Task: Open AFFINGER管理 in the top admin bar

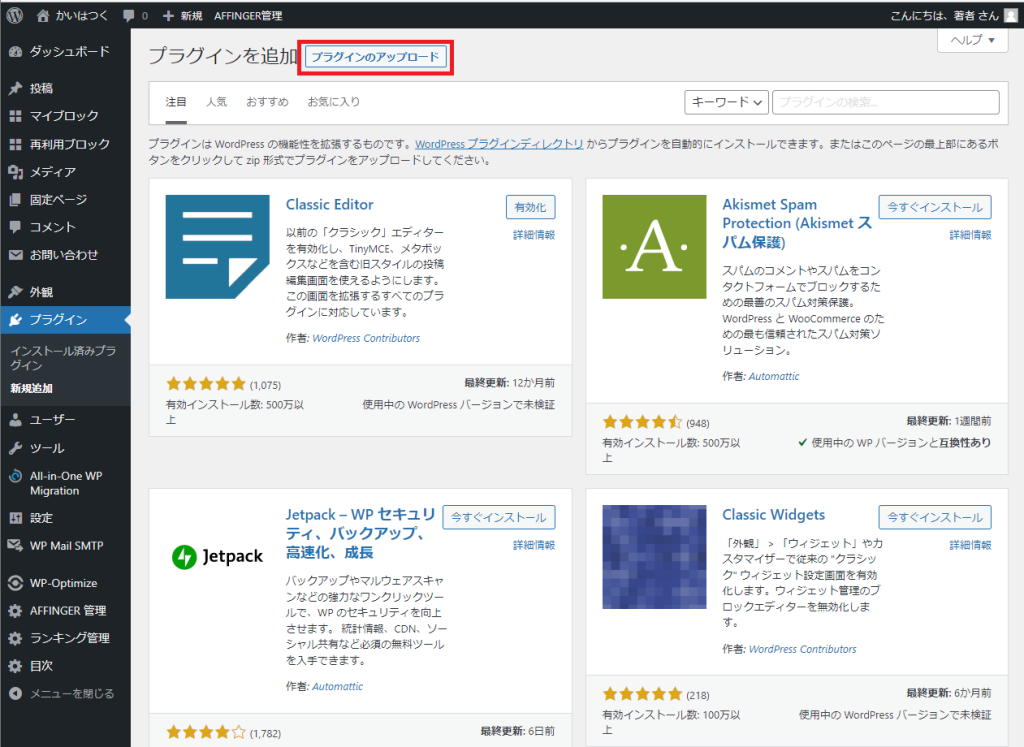Action: (248, 16)
